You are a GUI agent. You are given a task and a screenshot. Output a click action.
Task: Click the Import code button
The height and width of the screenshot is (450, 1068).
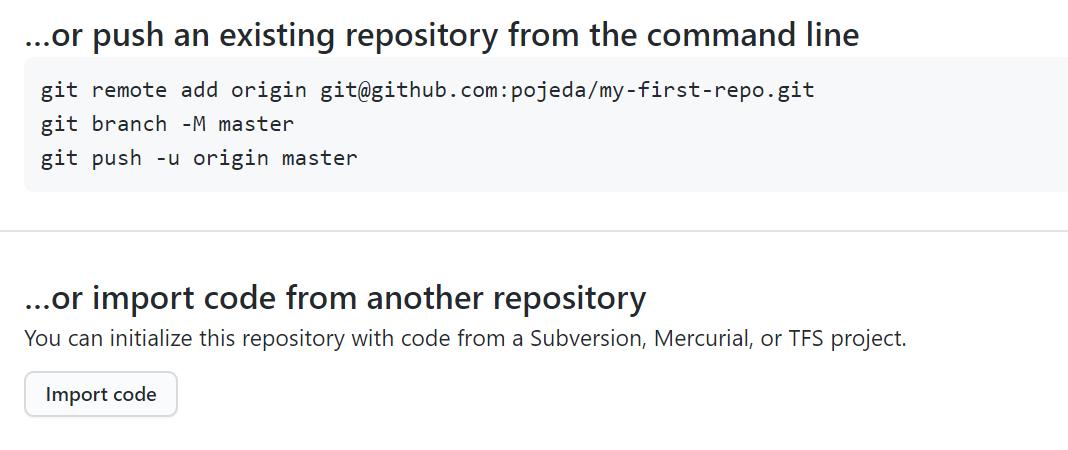coord(101,394)
